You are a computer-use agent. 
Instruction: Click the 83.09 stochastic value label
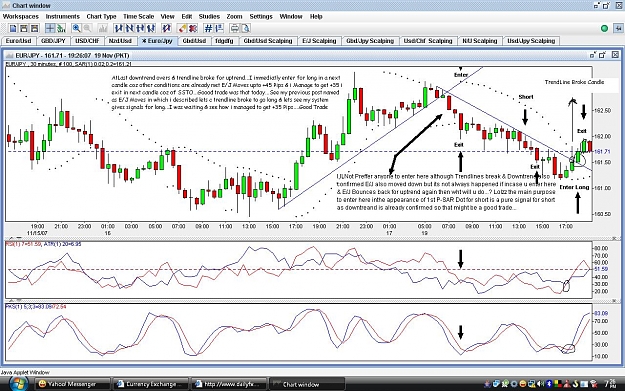[601, 314]
